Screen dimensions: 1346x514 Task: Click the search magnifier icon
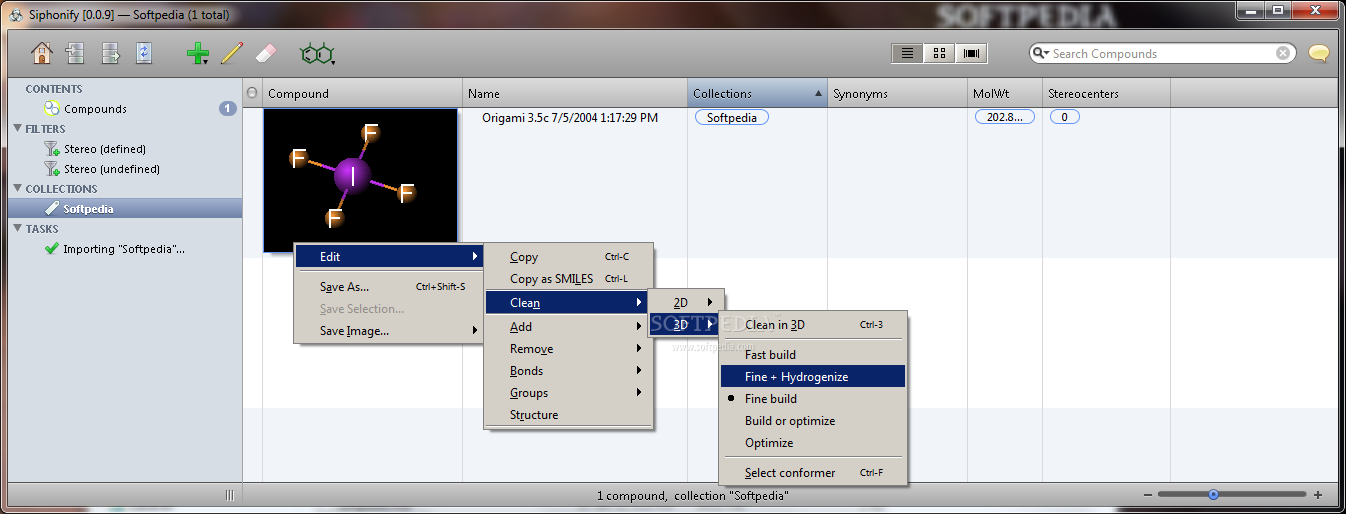pyautogui.click(x=1041, y=54)
